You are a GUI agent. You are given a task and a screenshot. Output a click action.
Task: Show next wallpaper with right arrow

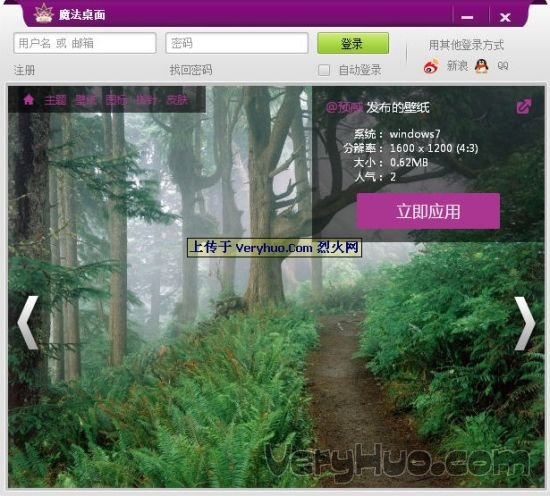click(525, 323)
